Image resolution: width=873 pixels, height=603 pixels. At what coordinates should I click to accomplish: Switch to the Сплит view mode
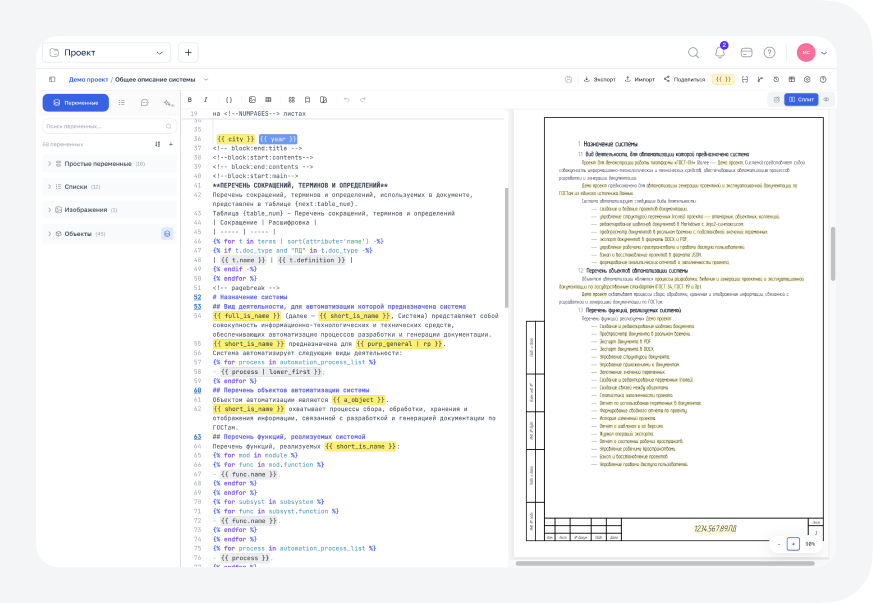[x=801, y=100]
